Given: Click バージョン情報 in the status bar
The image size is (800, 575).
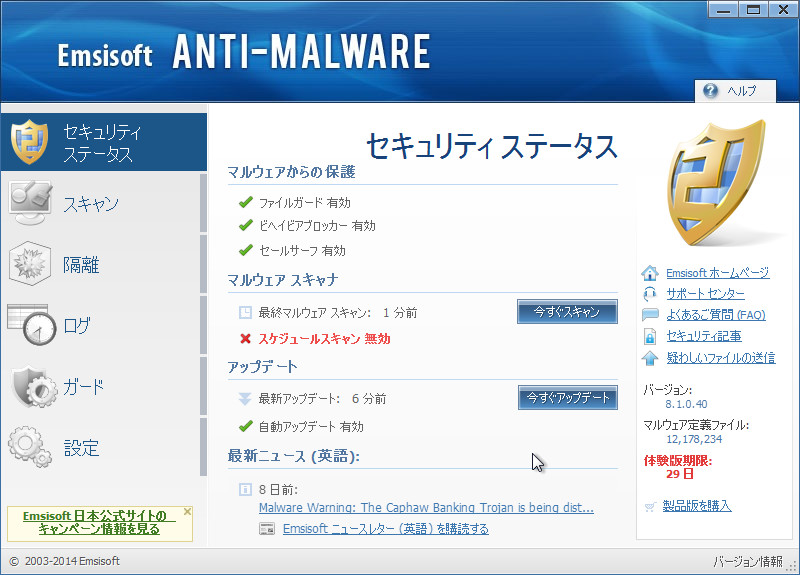Looking at the screenshot, I should click(x=747, y=561).
